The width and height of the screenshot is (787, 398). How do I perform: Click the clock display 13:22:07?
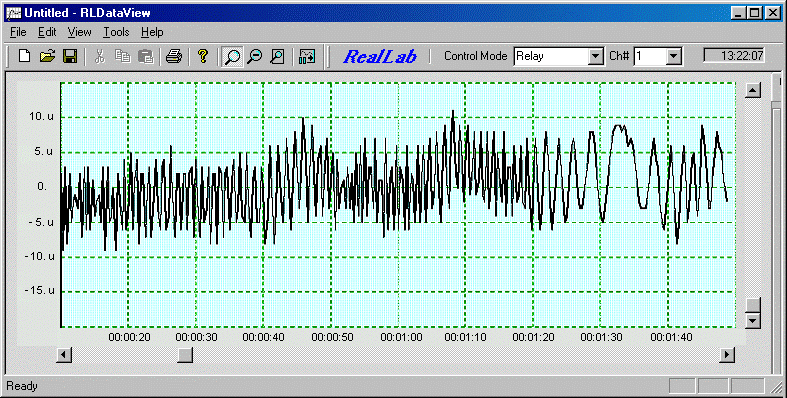click(x=734, y=56)
